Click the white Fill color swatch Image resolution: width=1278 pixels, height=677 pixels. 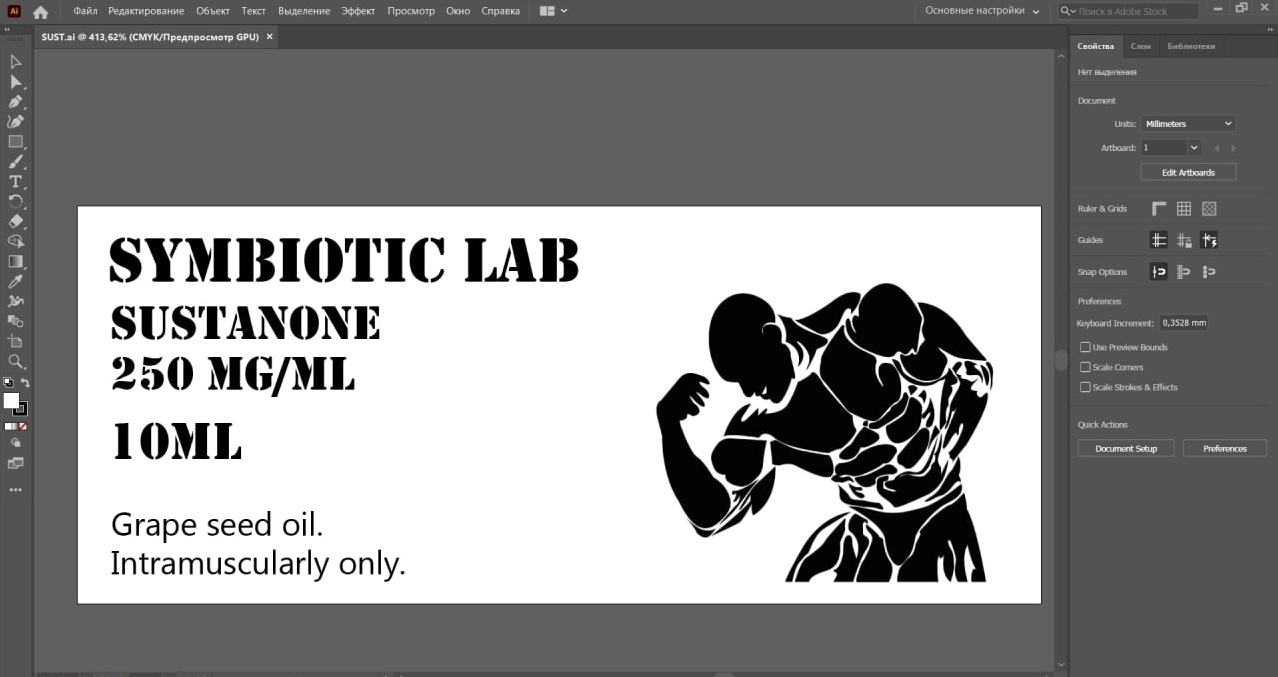(11, 400)
